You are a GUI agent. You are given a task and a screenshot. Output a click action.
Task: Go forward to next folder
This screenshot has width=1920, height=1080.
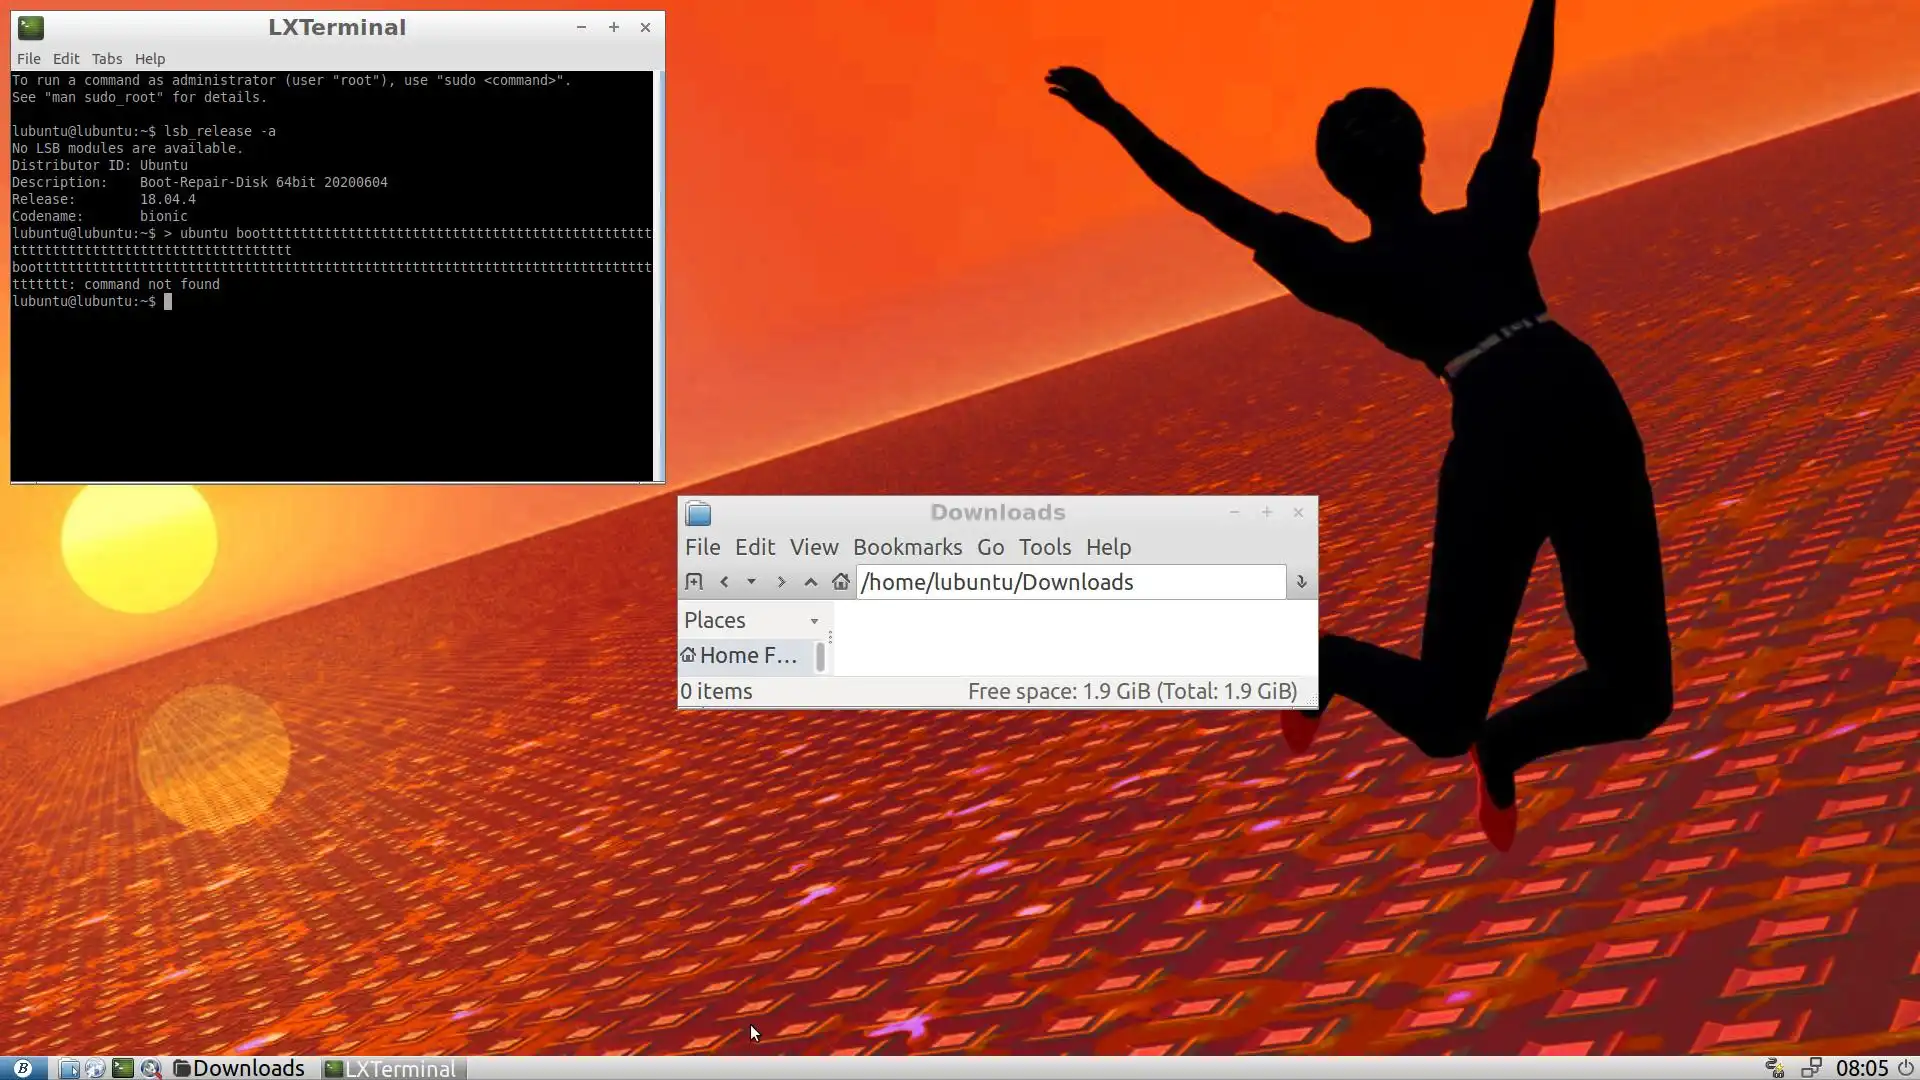pos(781,582)
